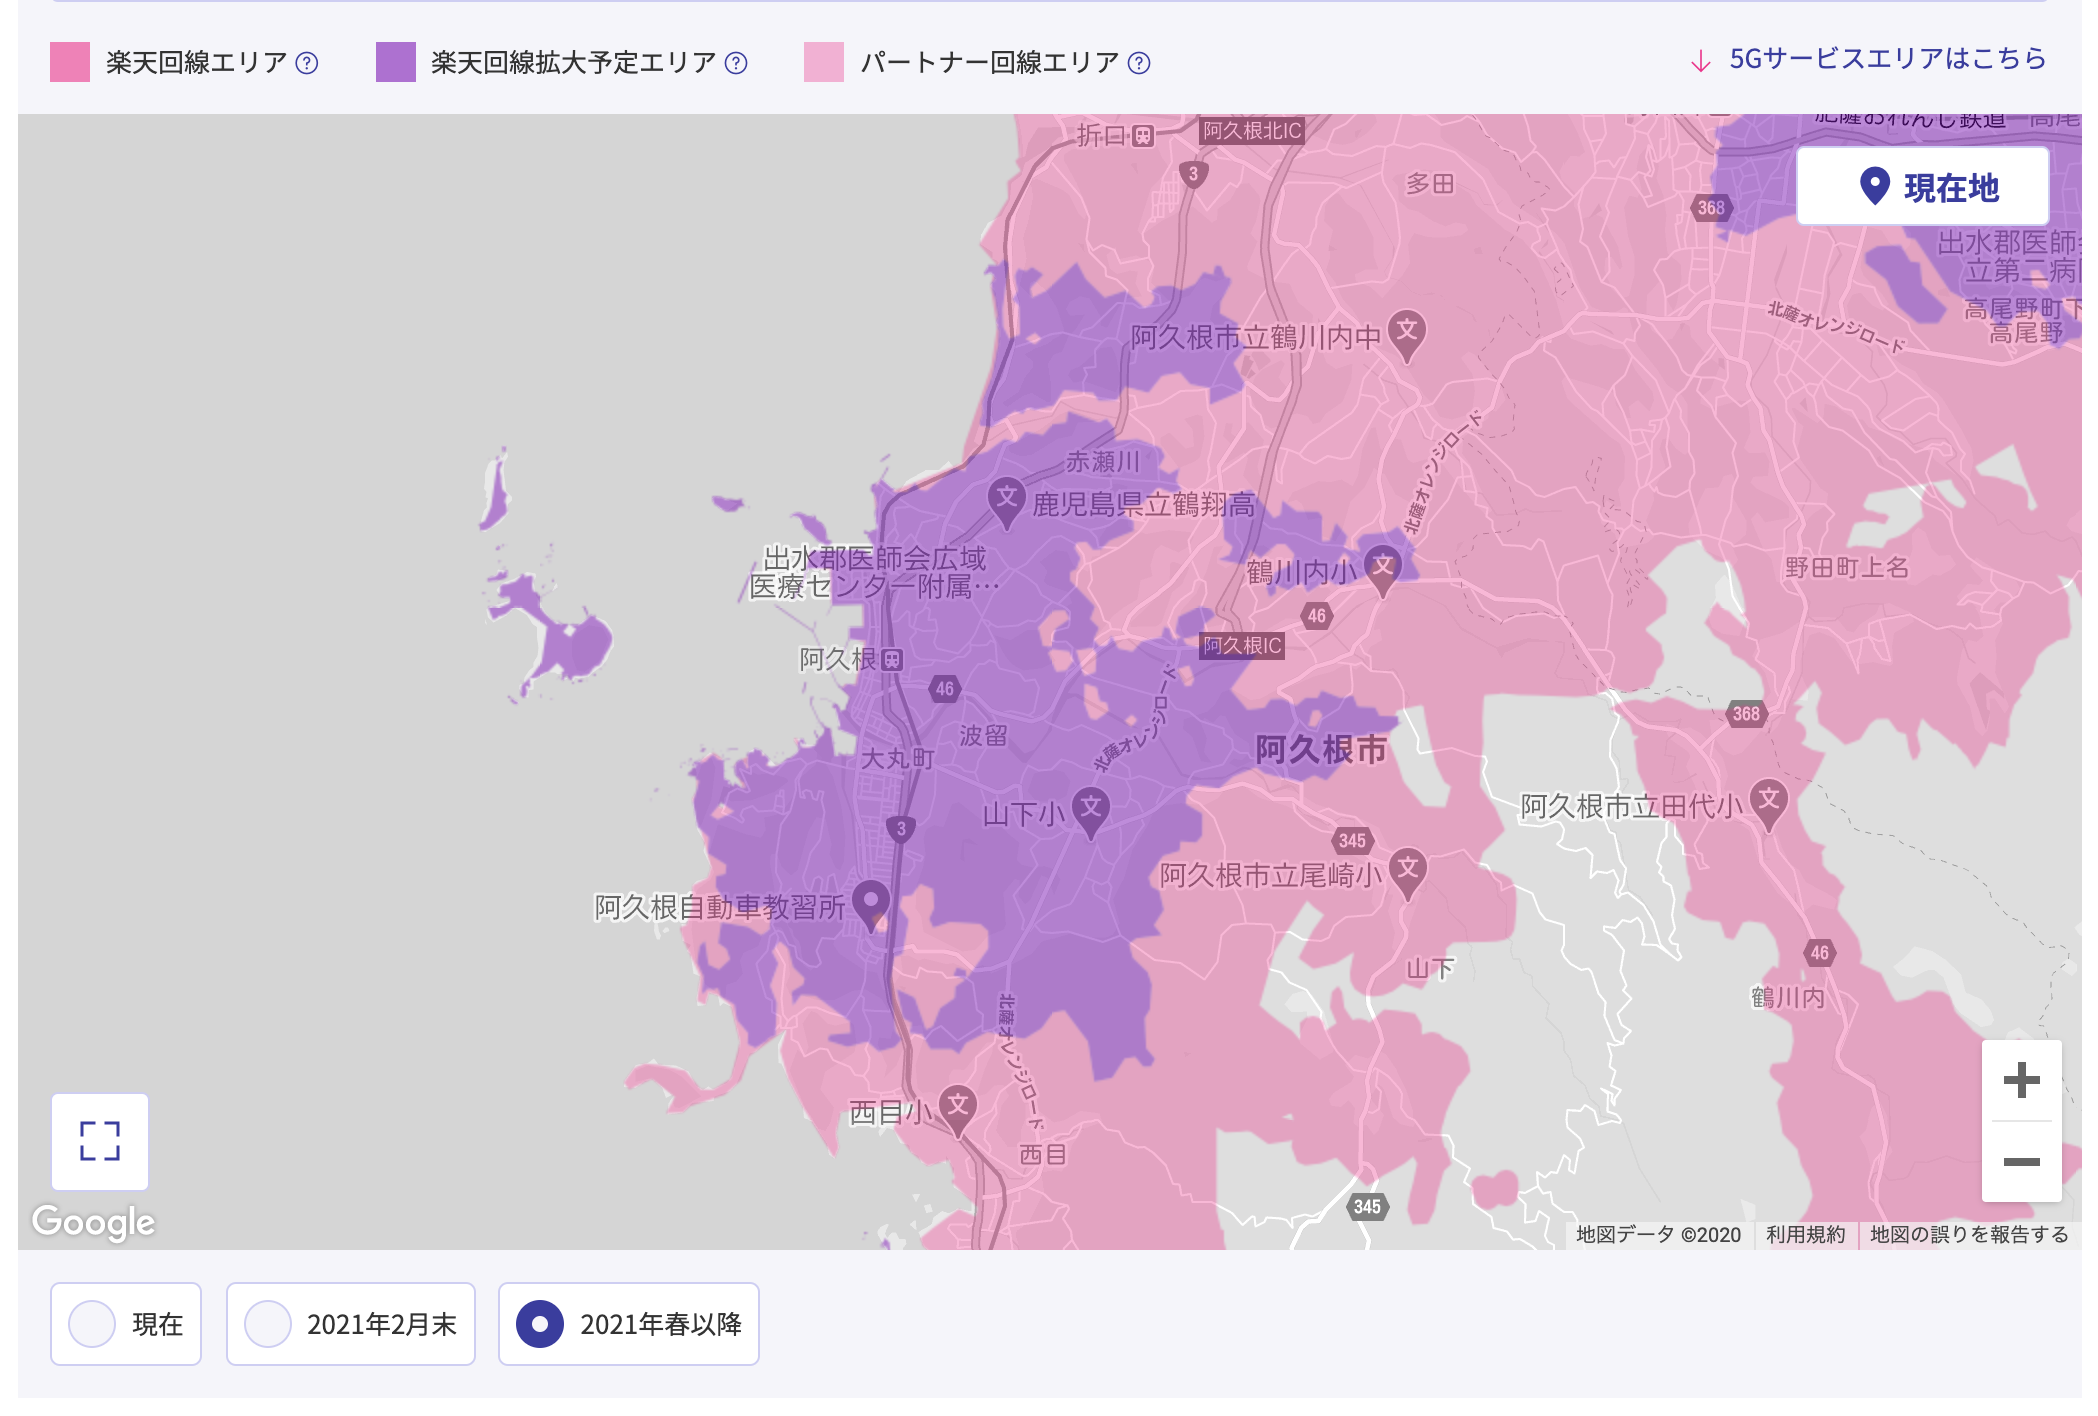Click the 阿久根北IC interchange label
The width and height of the screenshot is (2098, 1416).
[x=1252, y=131]
